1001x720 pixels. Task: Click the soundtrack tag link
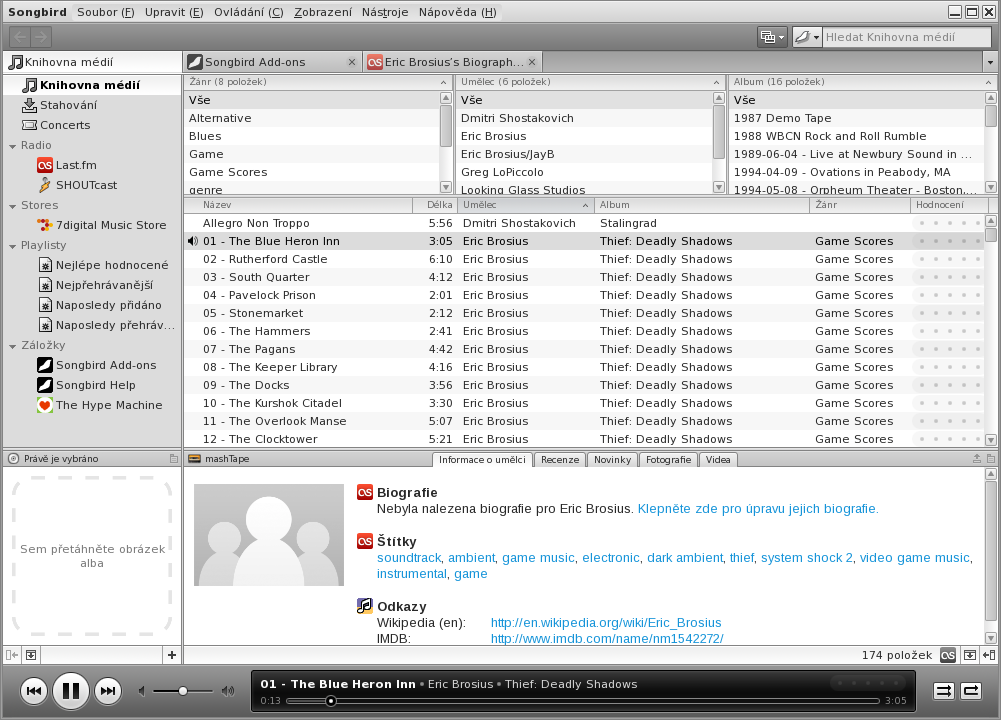(409, 558)
